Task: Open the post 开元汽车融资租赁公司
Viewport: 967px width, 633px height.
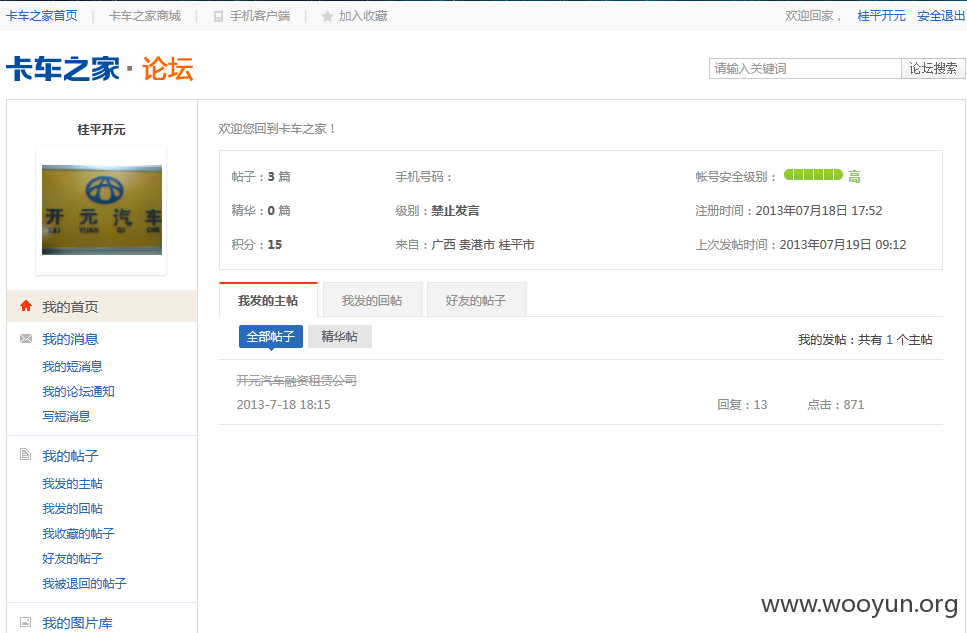Action: pos(297,381)
